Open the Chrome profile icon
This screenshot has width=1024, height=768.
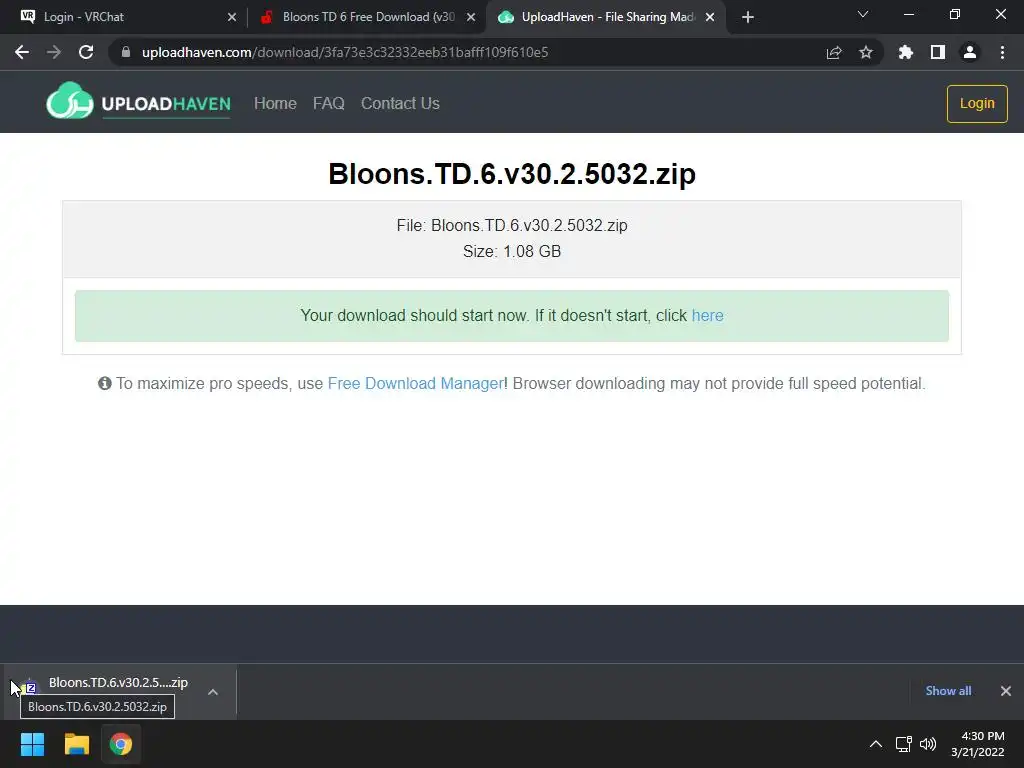pyautogui.click(x=970, y=52)
